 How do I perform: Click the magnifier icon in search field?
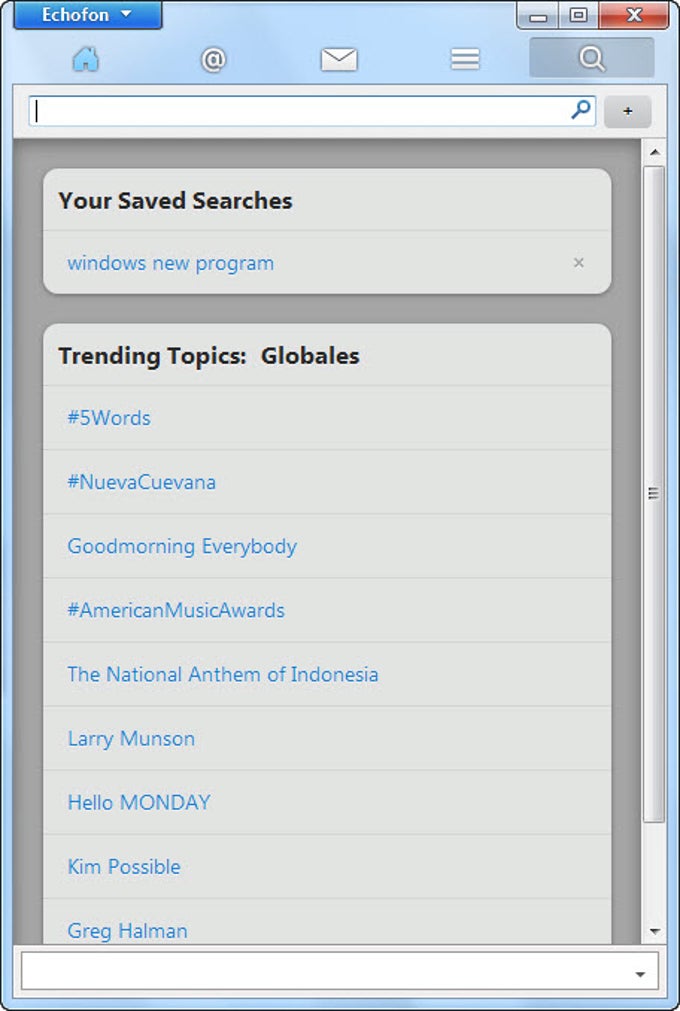click(x=581, y=111)
